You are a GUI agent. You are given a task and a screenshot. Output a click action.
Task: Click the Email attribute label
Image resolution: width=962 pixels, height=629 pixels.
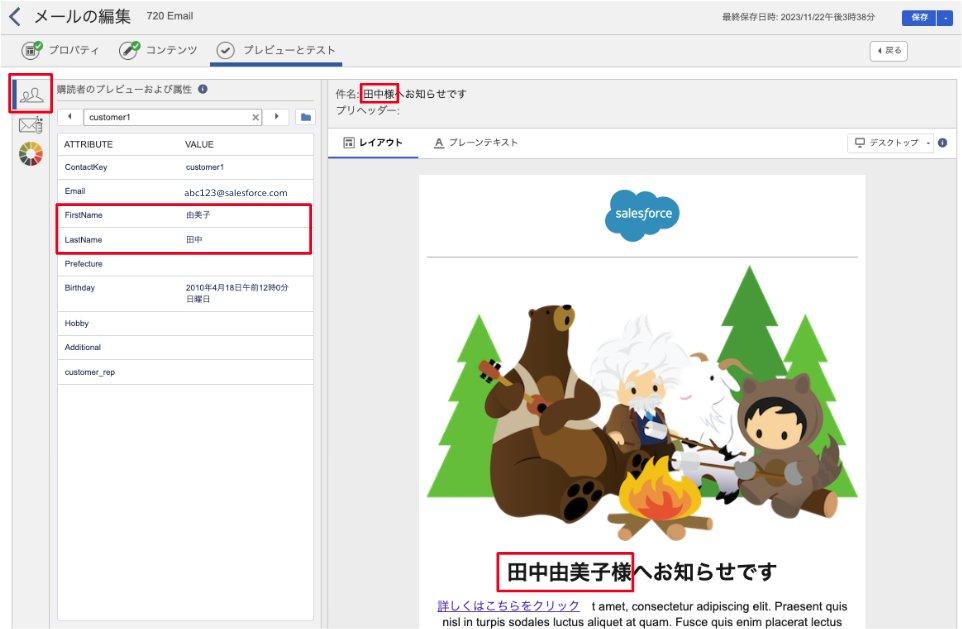coord(75,191)
